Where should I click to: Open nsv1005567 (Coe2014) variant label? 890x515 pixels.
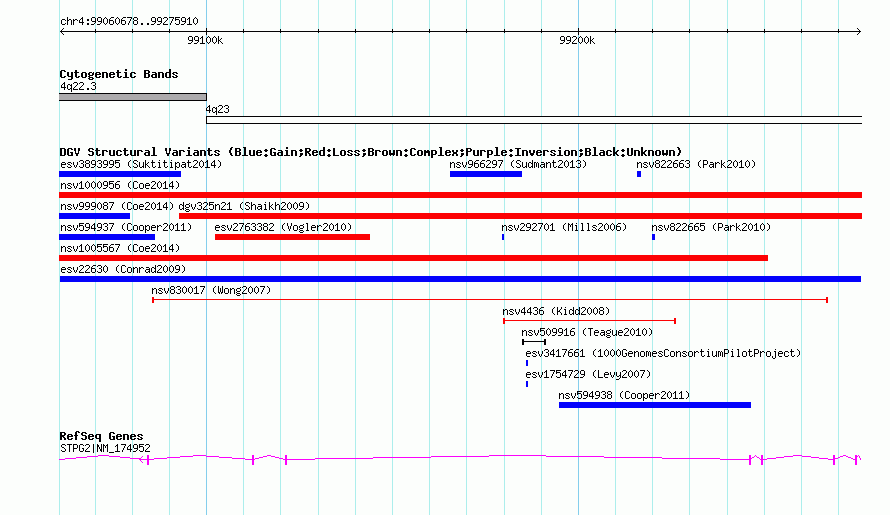[x=120, y=248]
